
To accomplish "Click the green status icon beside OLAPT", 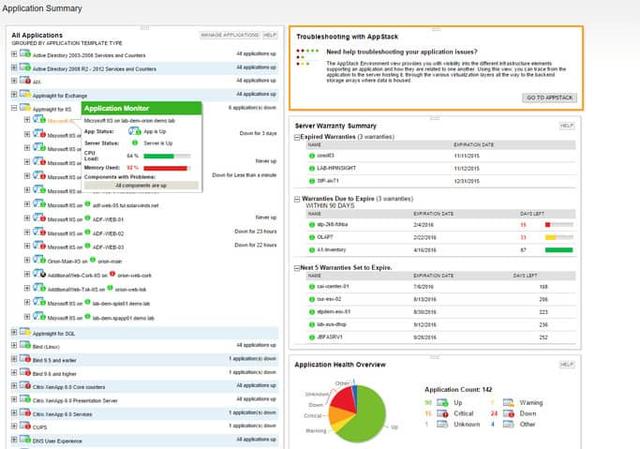I will pos(312,237).
